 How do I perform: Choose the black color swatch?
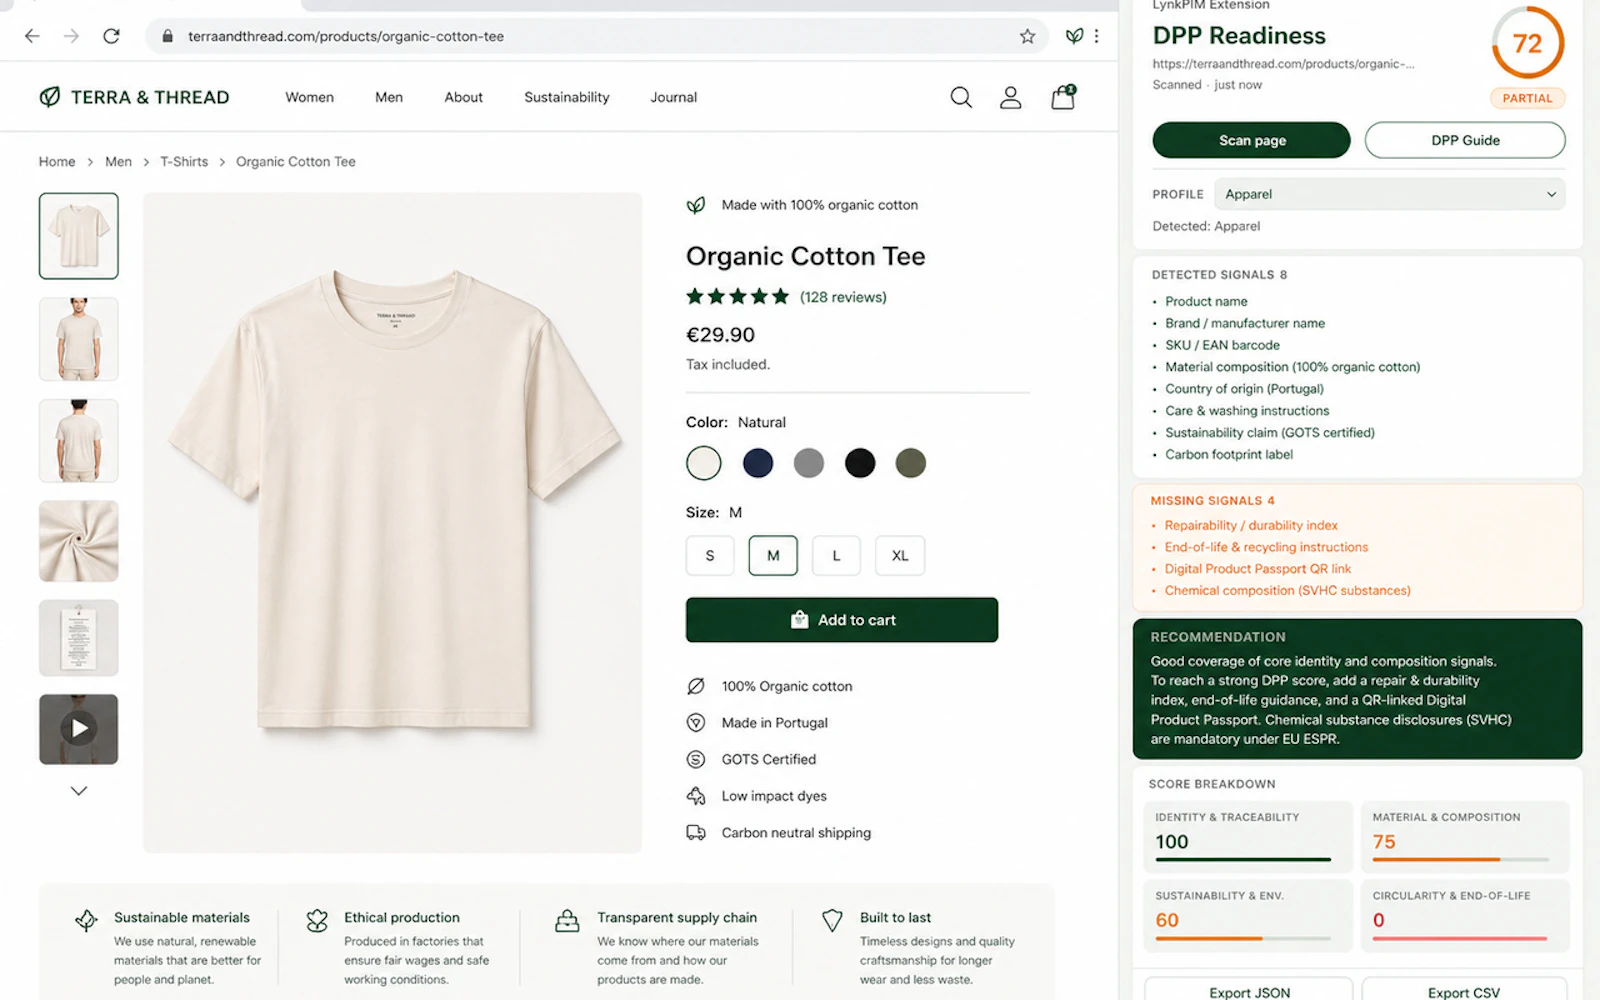[860, 463]
